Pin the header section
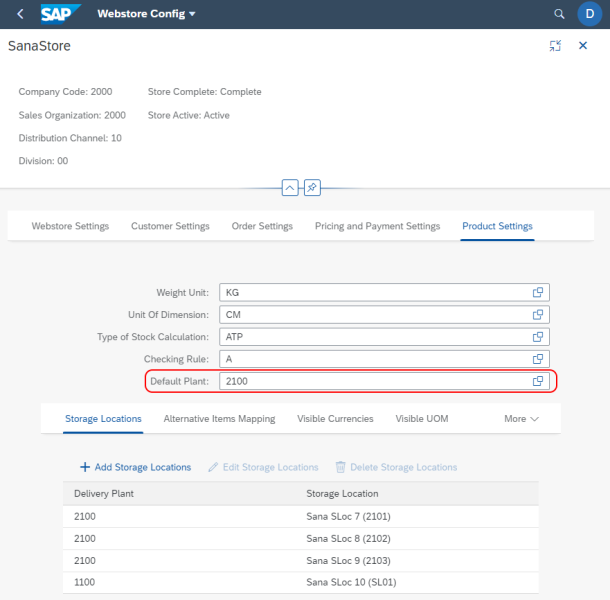Viewport: 610px width, 600px height. [312, 188]
